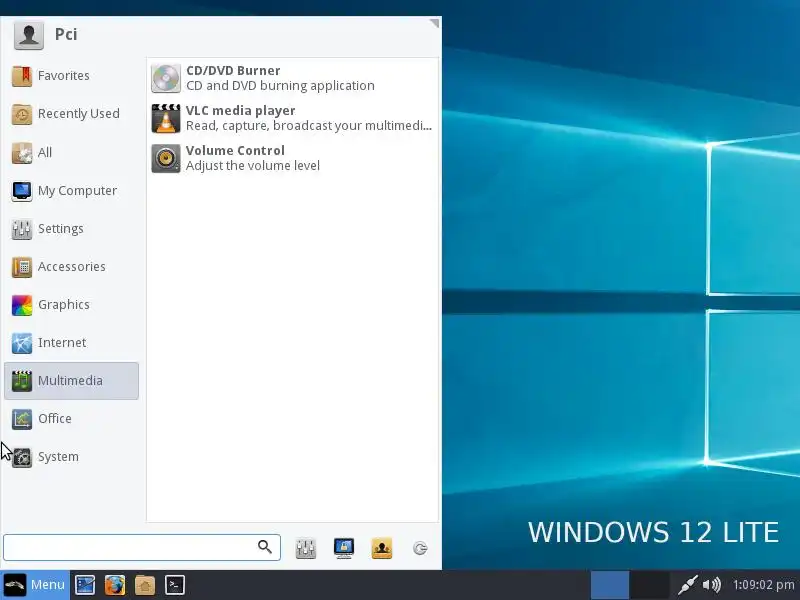Click text 'CD and DVD burning application'
Screen dimensions: 800x600
(x=280, y=86)
